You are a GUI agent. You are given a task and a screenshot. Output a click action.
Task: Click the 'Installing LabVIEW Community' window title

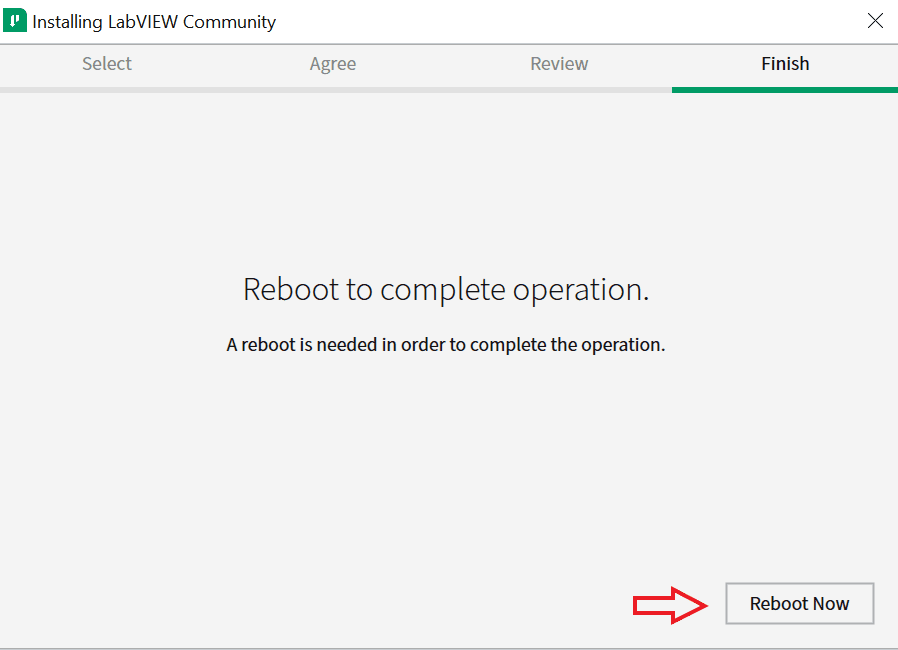pos(154,22)
